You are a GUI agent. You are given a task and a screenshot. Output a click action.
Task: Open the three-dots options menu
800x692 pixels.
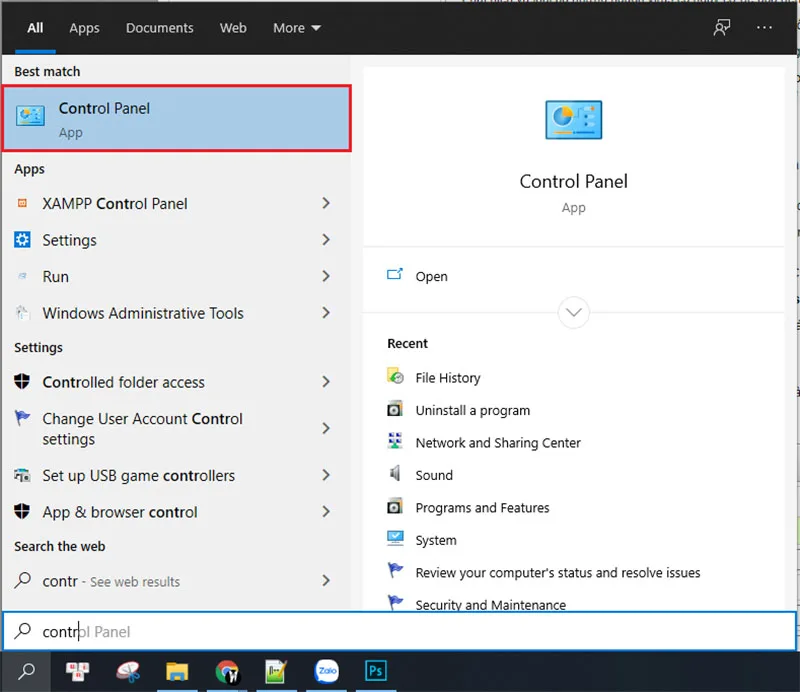tap(764, 28)
